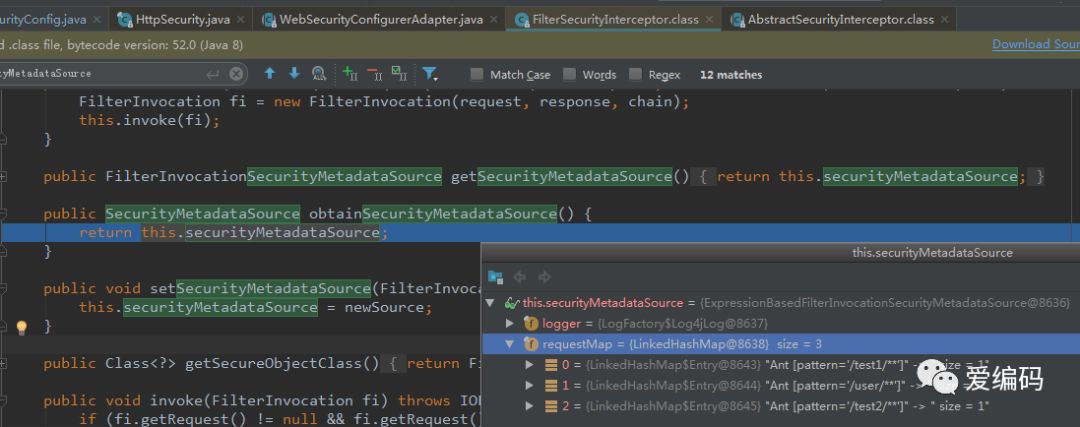Clear the search field with the X icon
This screenshot has width=1080, height=427.
(x=236, y=74)
